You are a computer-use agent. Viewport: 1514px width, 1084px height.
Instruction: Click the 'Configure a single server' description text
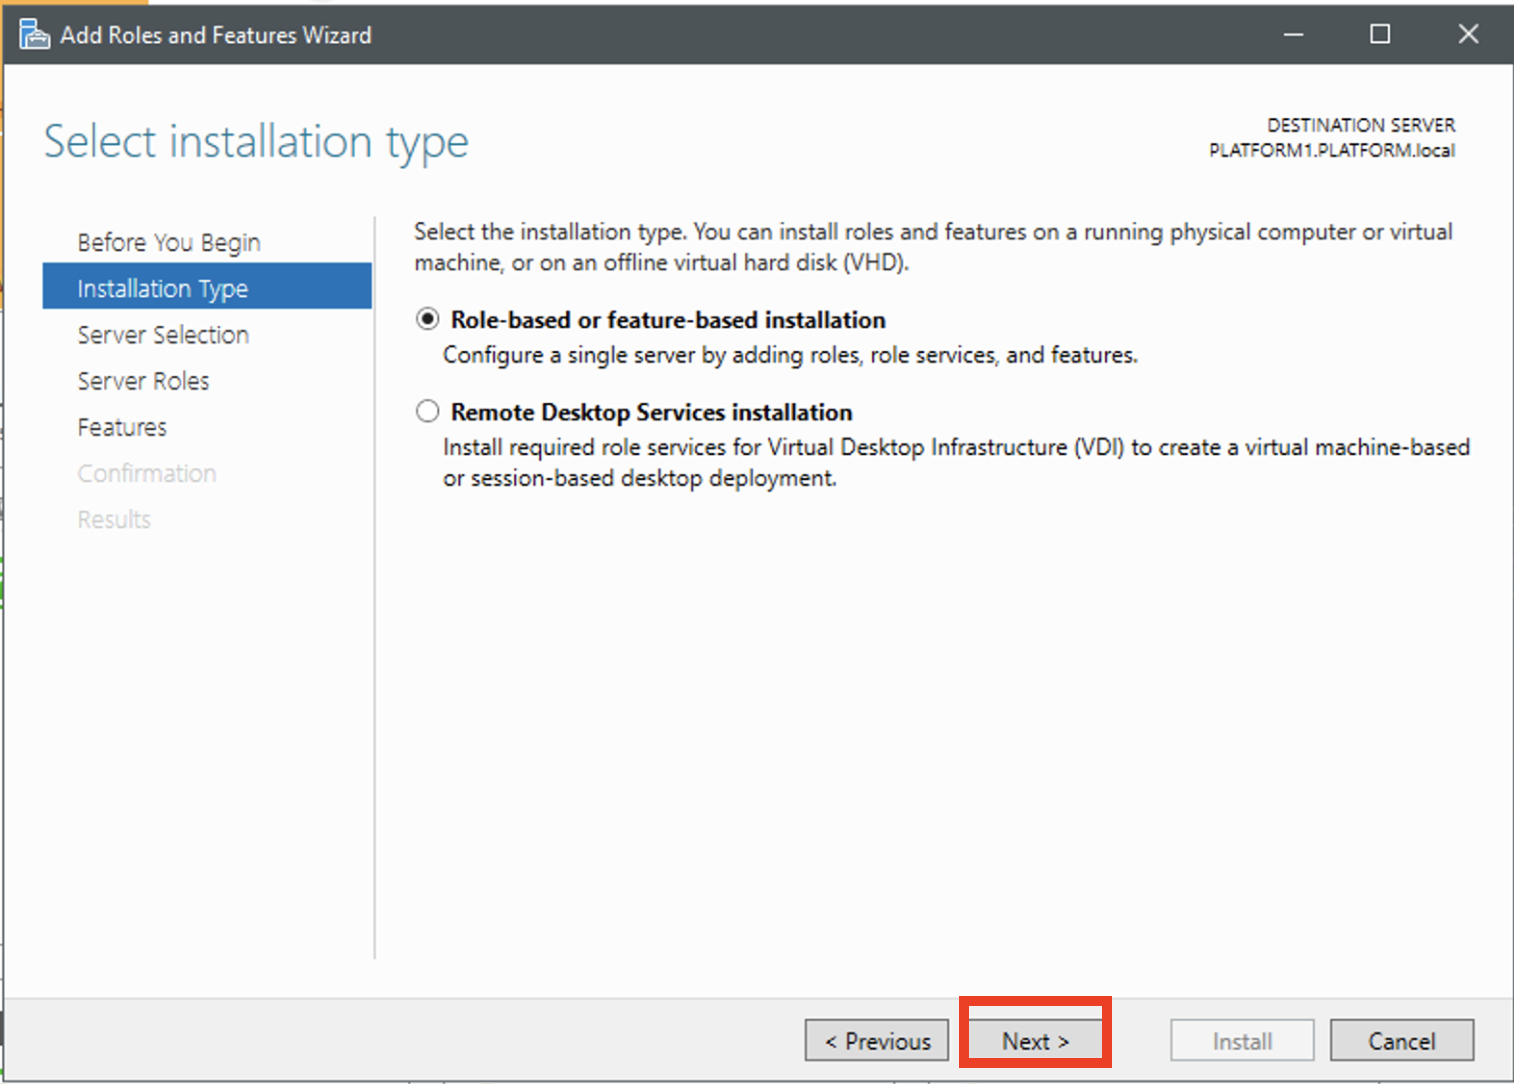790,355
